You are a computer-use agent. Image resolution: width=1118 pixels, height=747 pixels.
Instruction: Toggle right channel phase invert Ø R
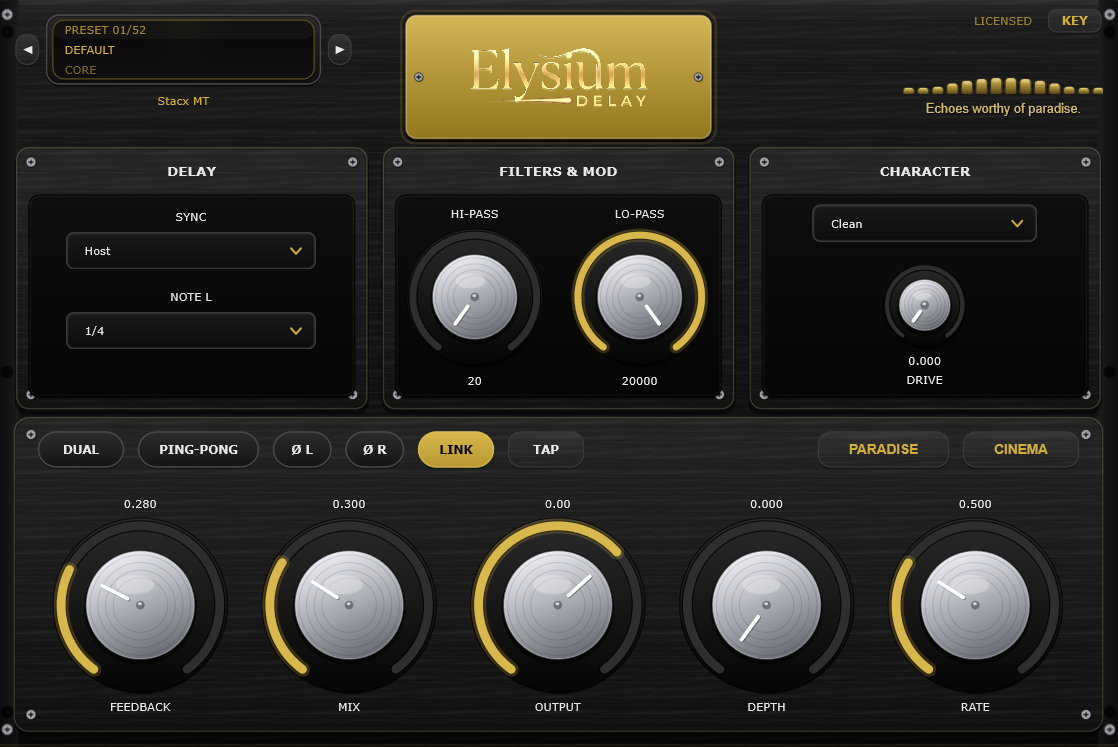[x=374, y=450]
